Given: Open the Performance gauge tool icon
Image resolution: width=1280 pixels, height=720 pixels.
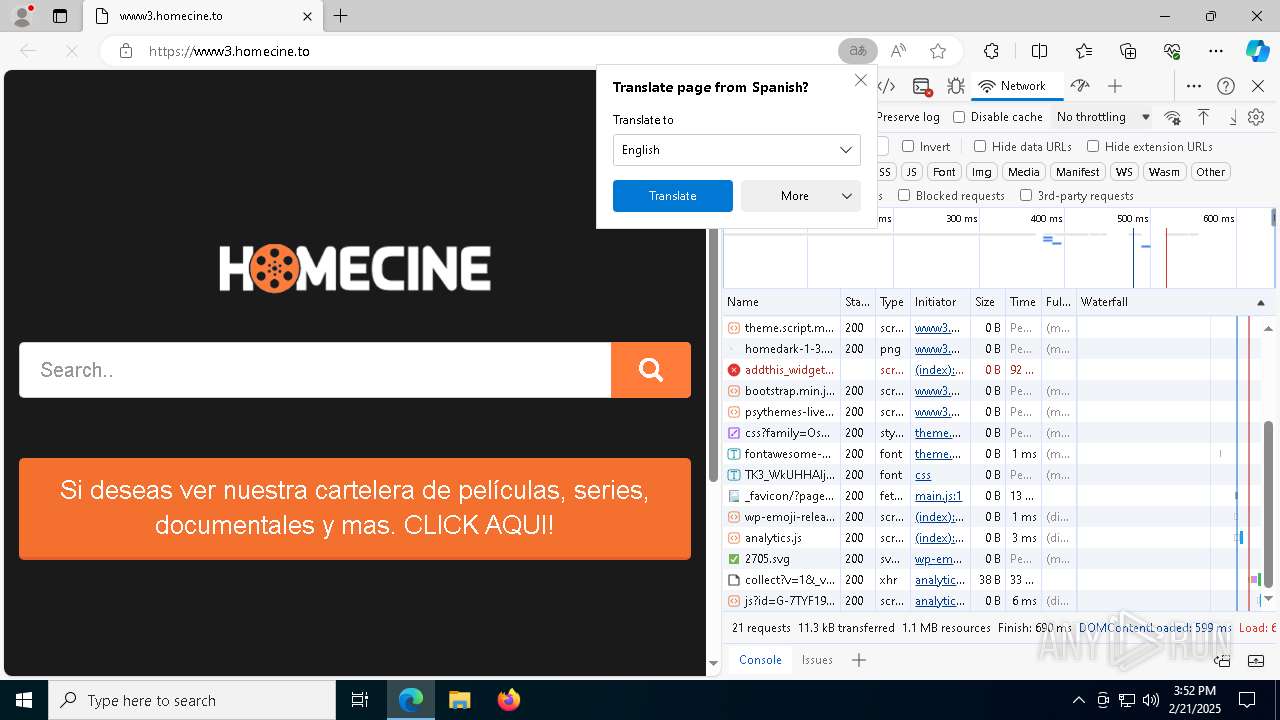Looking at the screenshot, I should [1079, 86].
